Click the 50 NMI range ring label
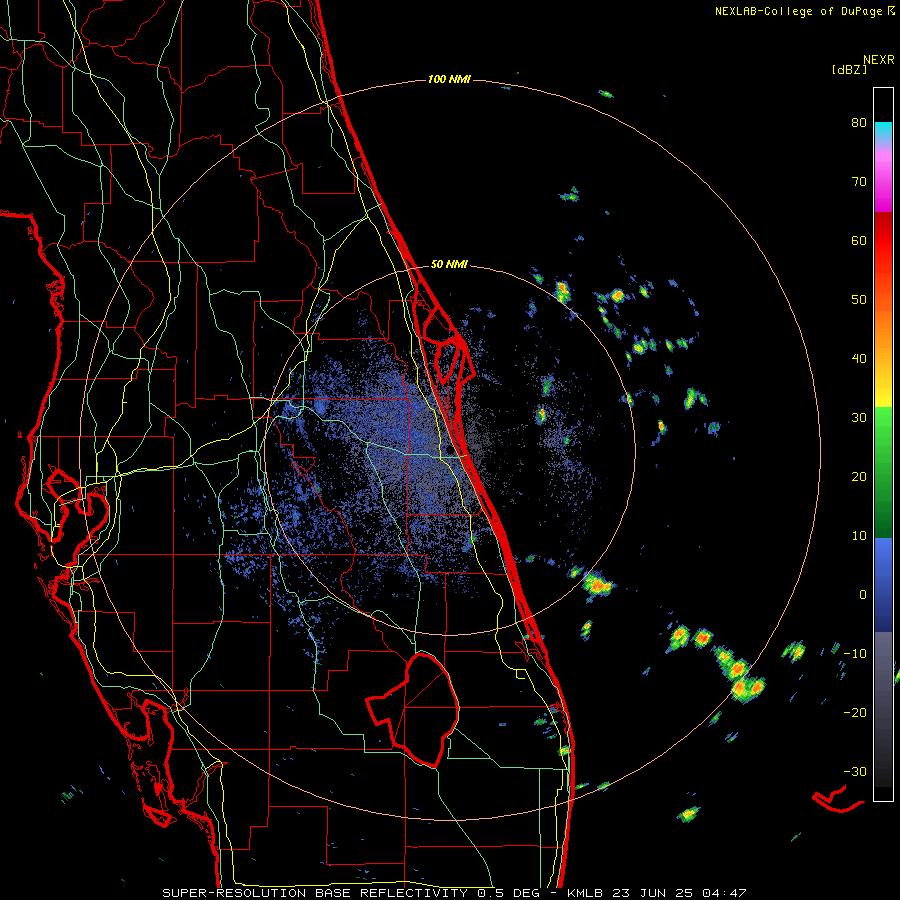The image size is (900, 900). click(449, 265)
